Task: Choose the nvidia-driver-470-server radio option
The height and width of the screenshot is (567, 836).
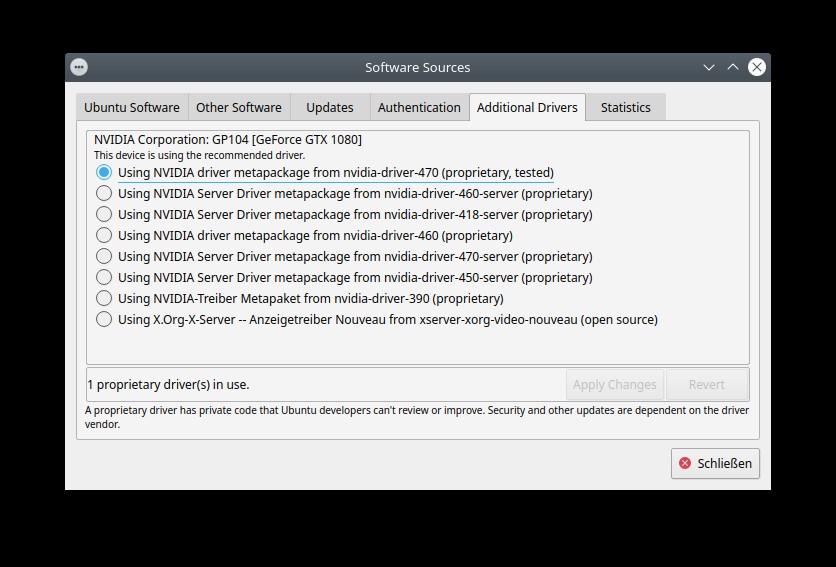Action: click(104, 256)
